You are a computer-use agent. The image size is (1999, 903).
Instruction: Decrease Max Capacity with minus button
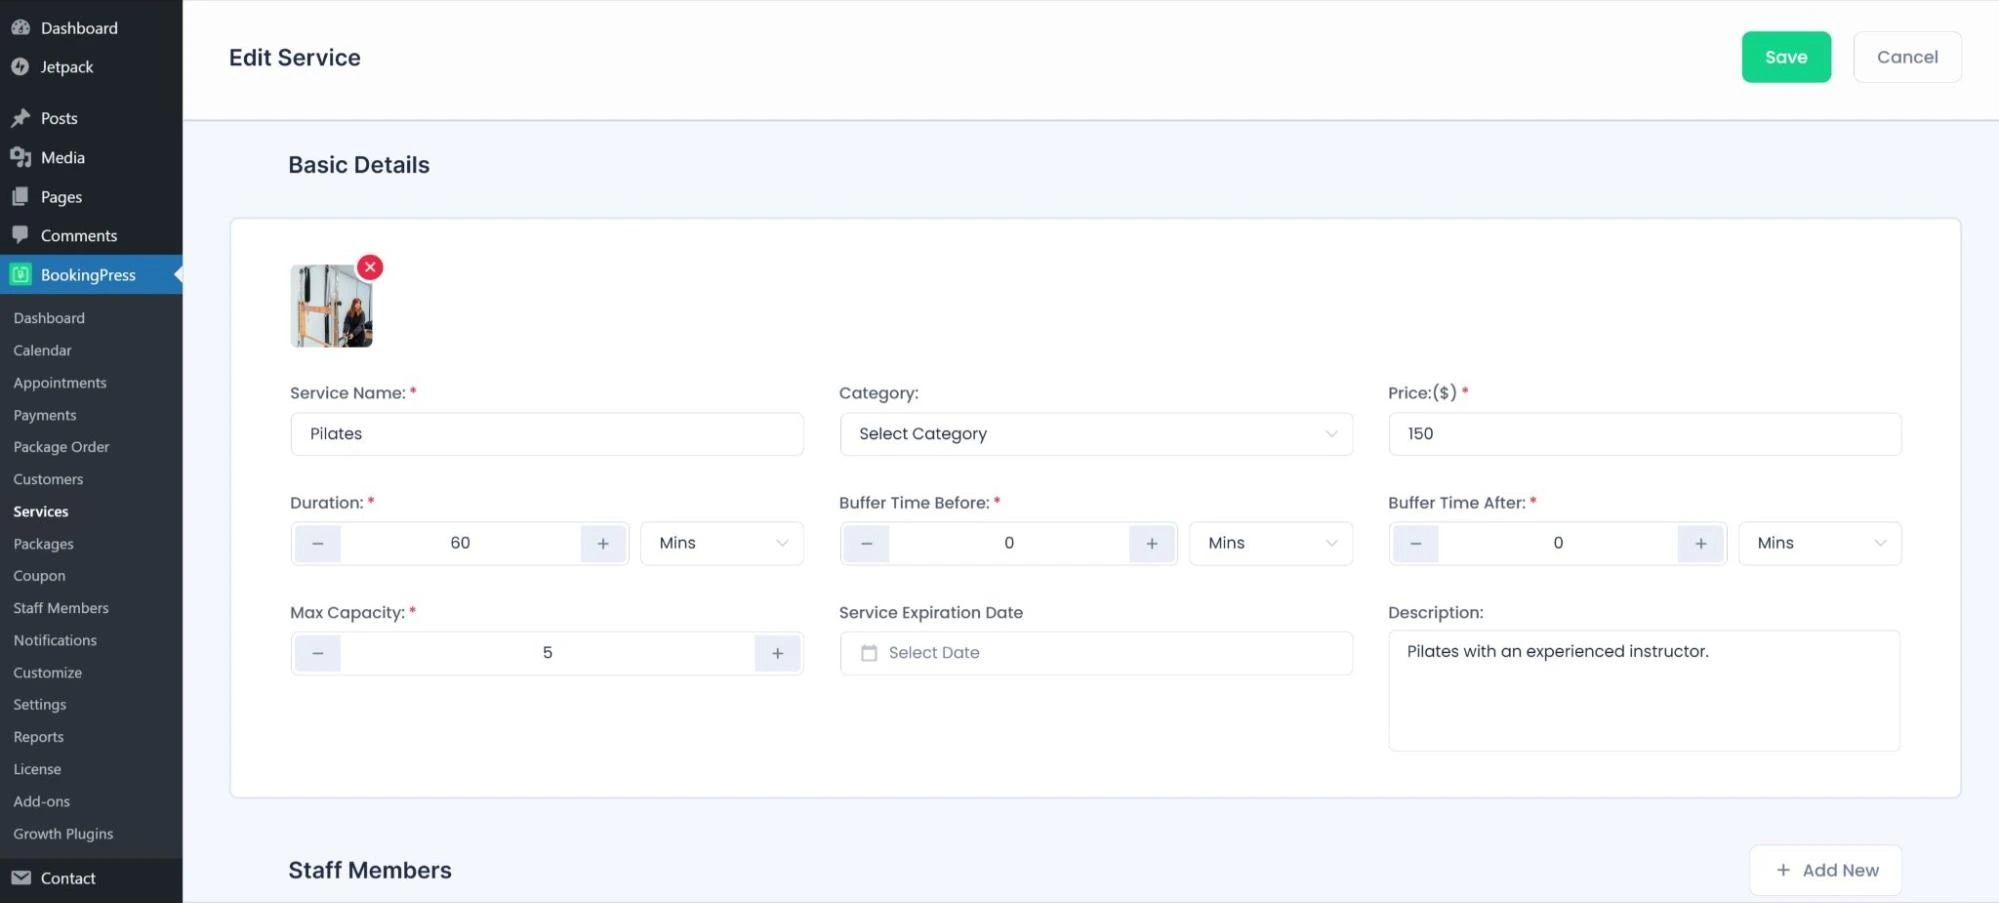318,653
